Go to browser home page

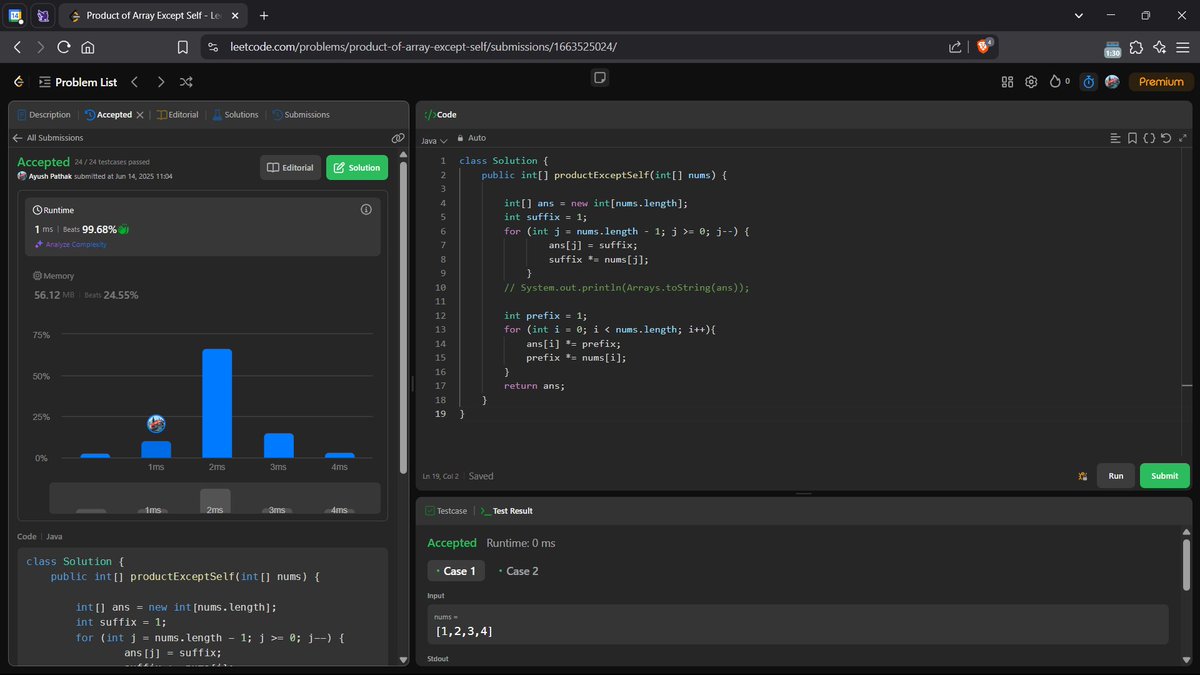(x=88, y=47)
